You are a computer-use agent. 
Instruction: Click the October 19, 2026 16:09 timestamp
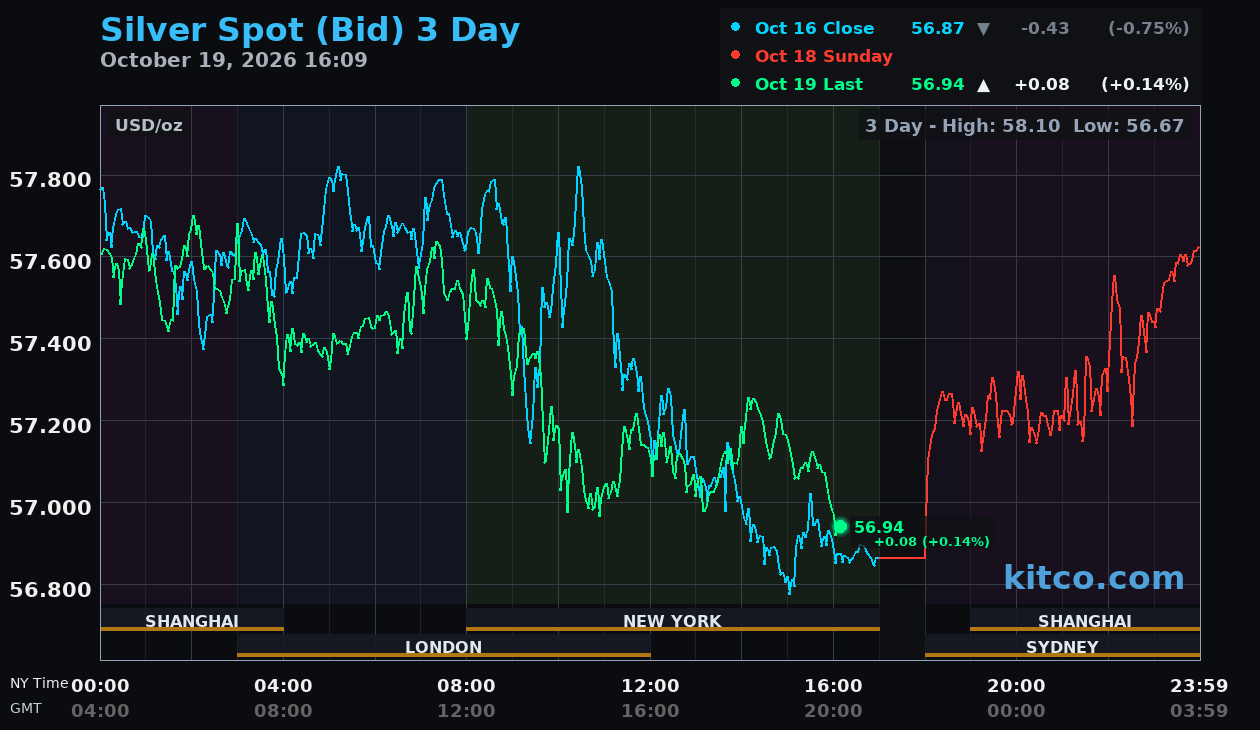coord(234,60)
